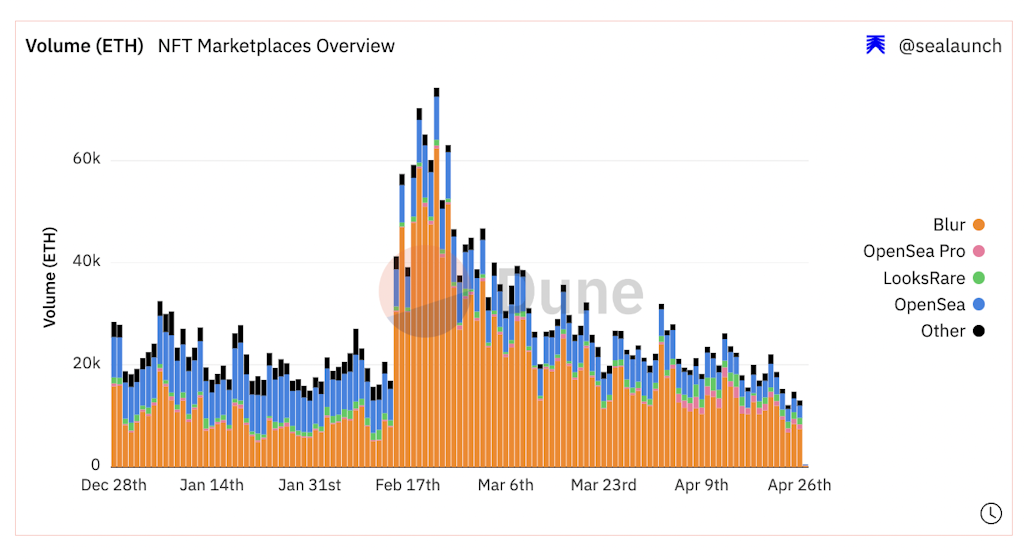Click the 'Volume (ETH)' chart title
Image resolution: width=1024 pixels, height=559 pixels.
click(84, 46)
